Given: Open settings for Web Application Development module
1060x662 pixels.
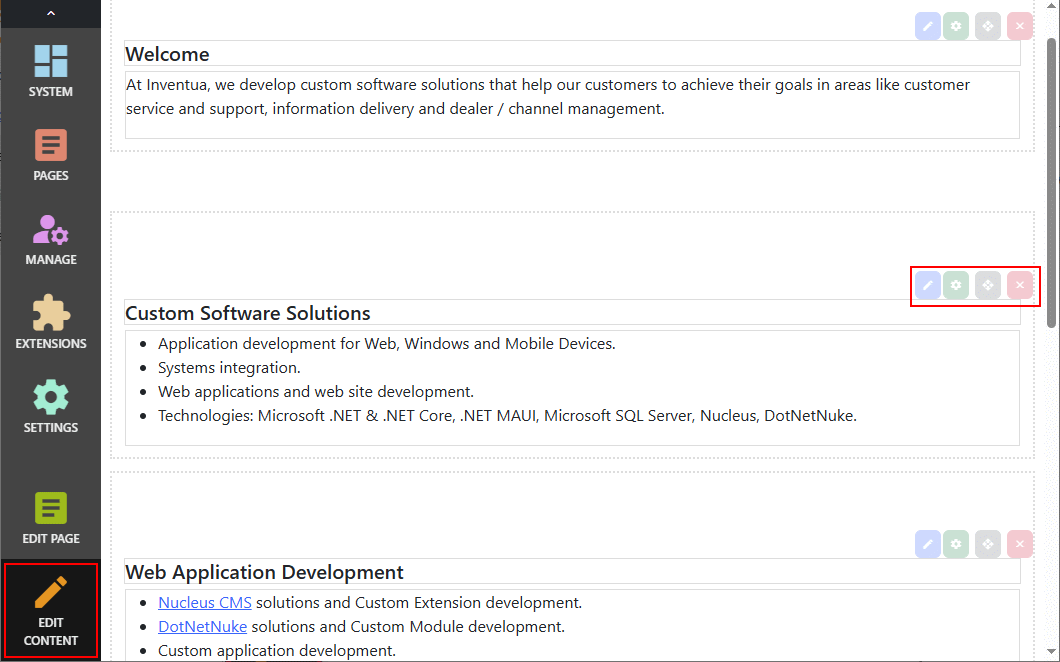Looking at the screenshot, I should click(957, 544).
